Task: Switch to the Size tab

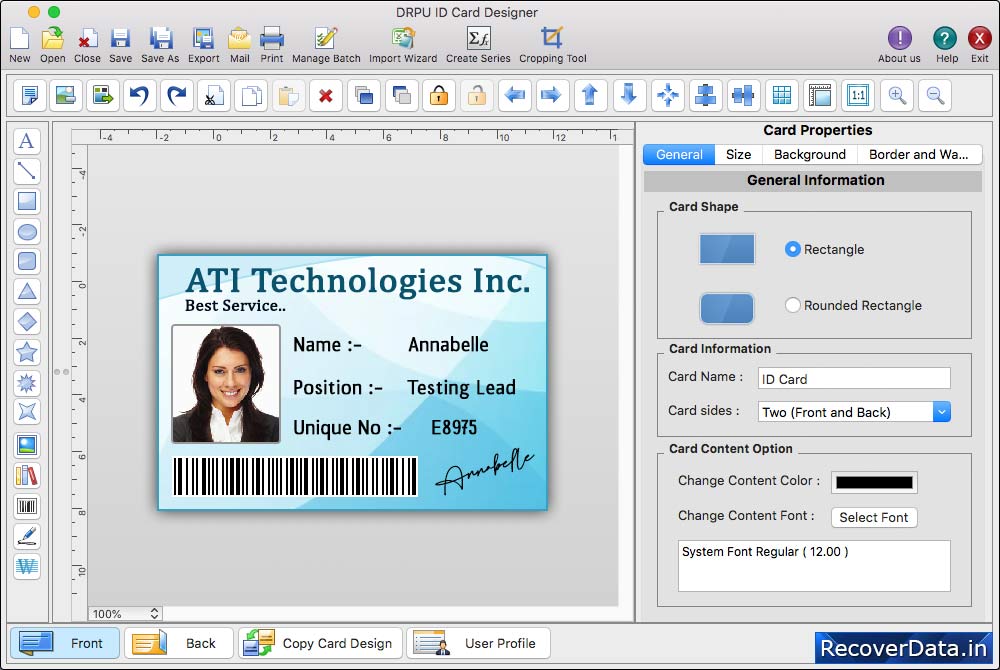Action: (739, 154)
